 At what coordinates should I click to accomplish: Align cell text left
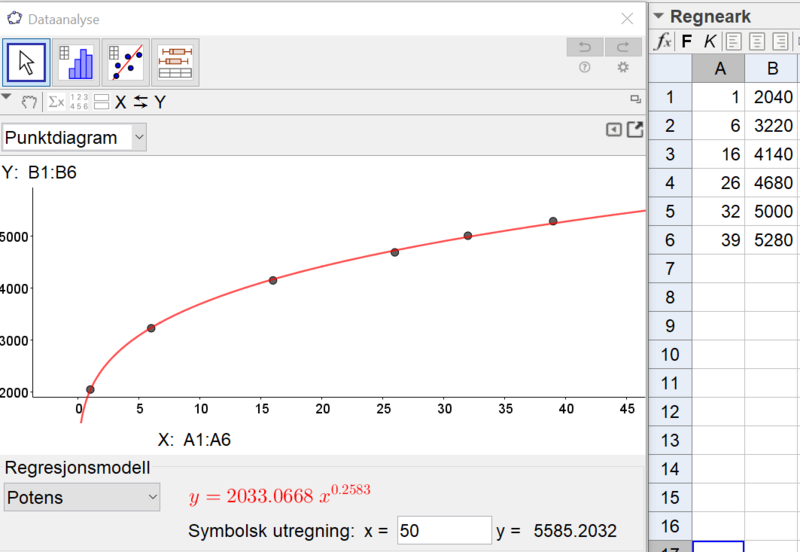point(733,41)
